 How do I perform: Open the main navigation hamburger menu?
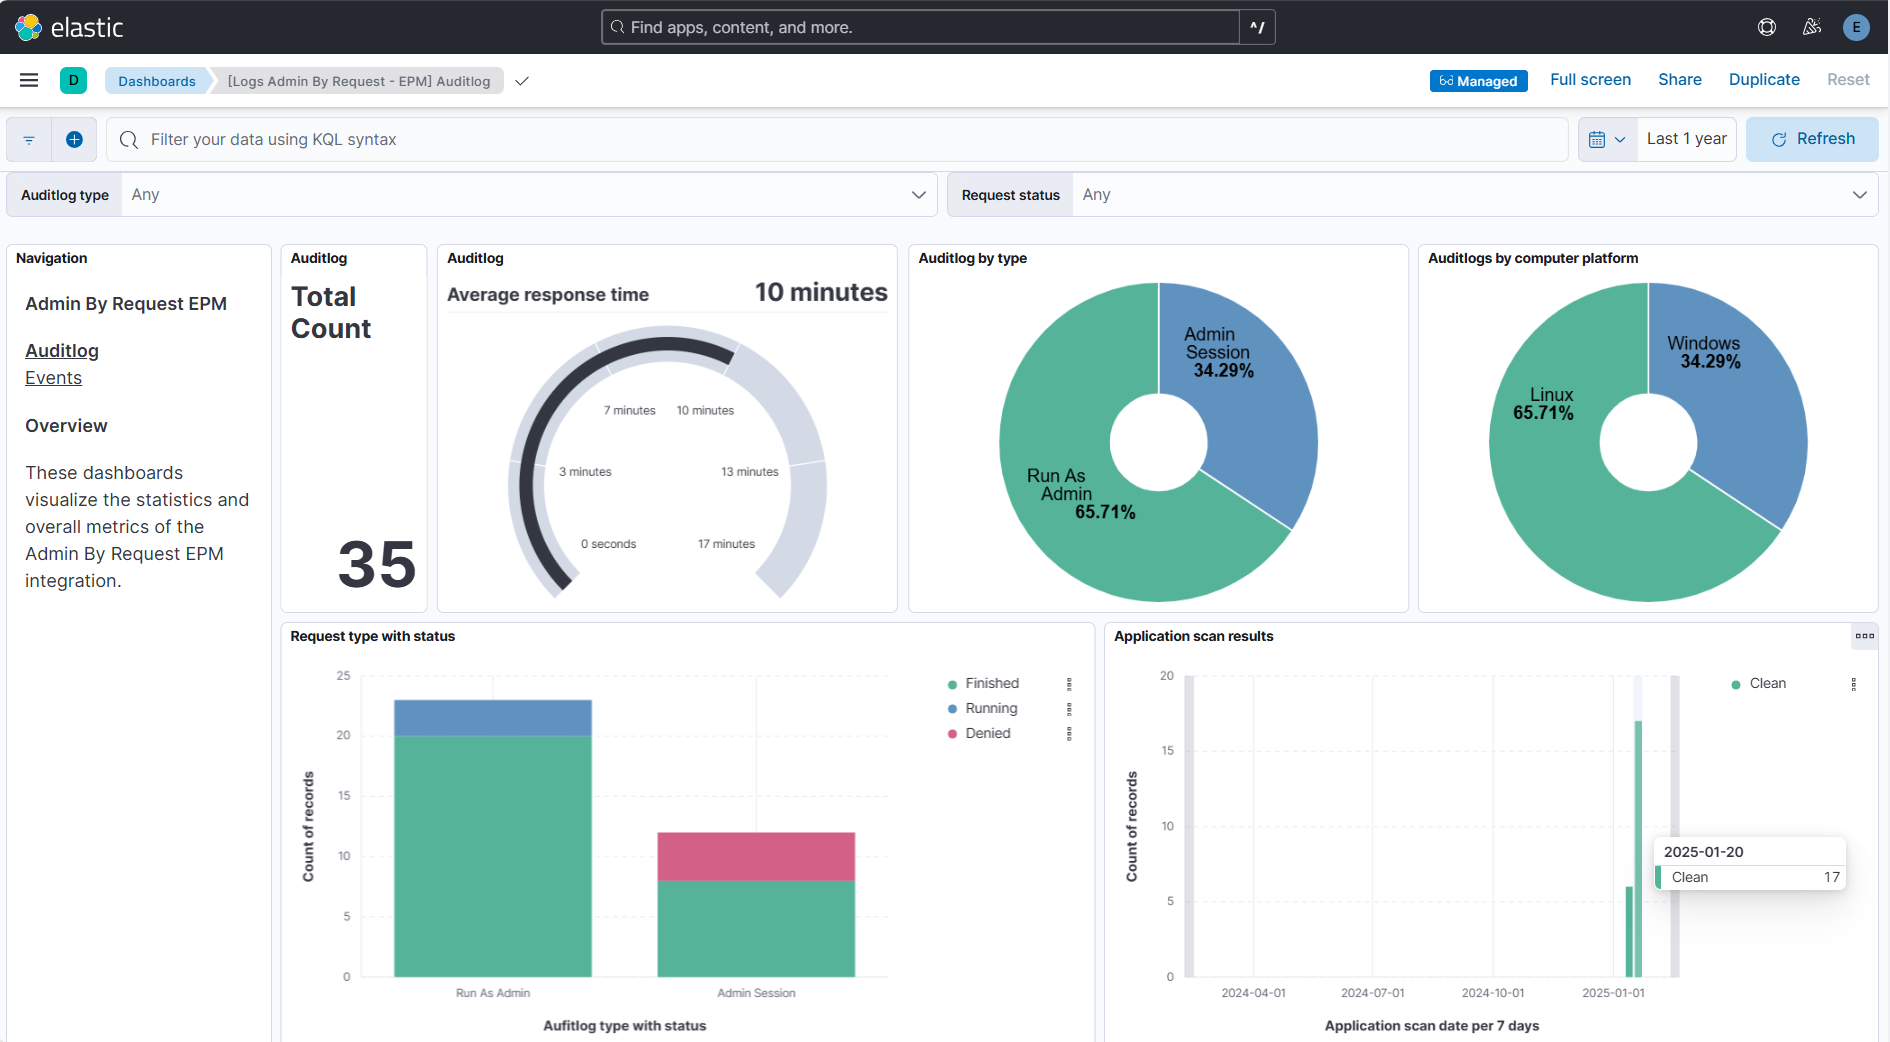(28, 80)
